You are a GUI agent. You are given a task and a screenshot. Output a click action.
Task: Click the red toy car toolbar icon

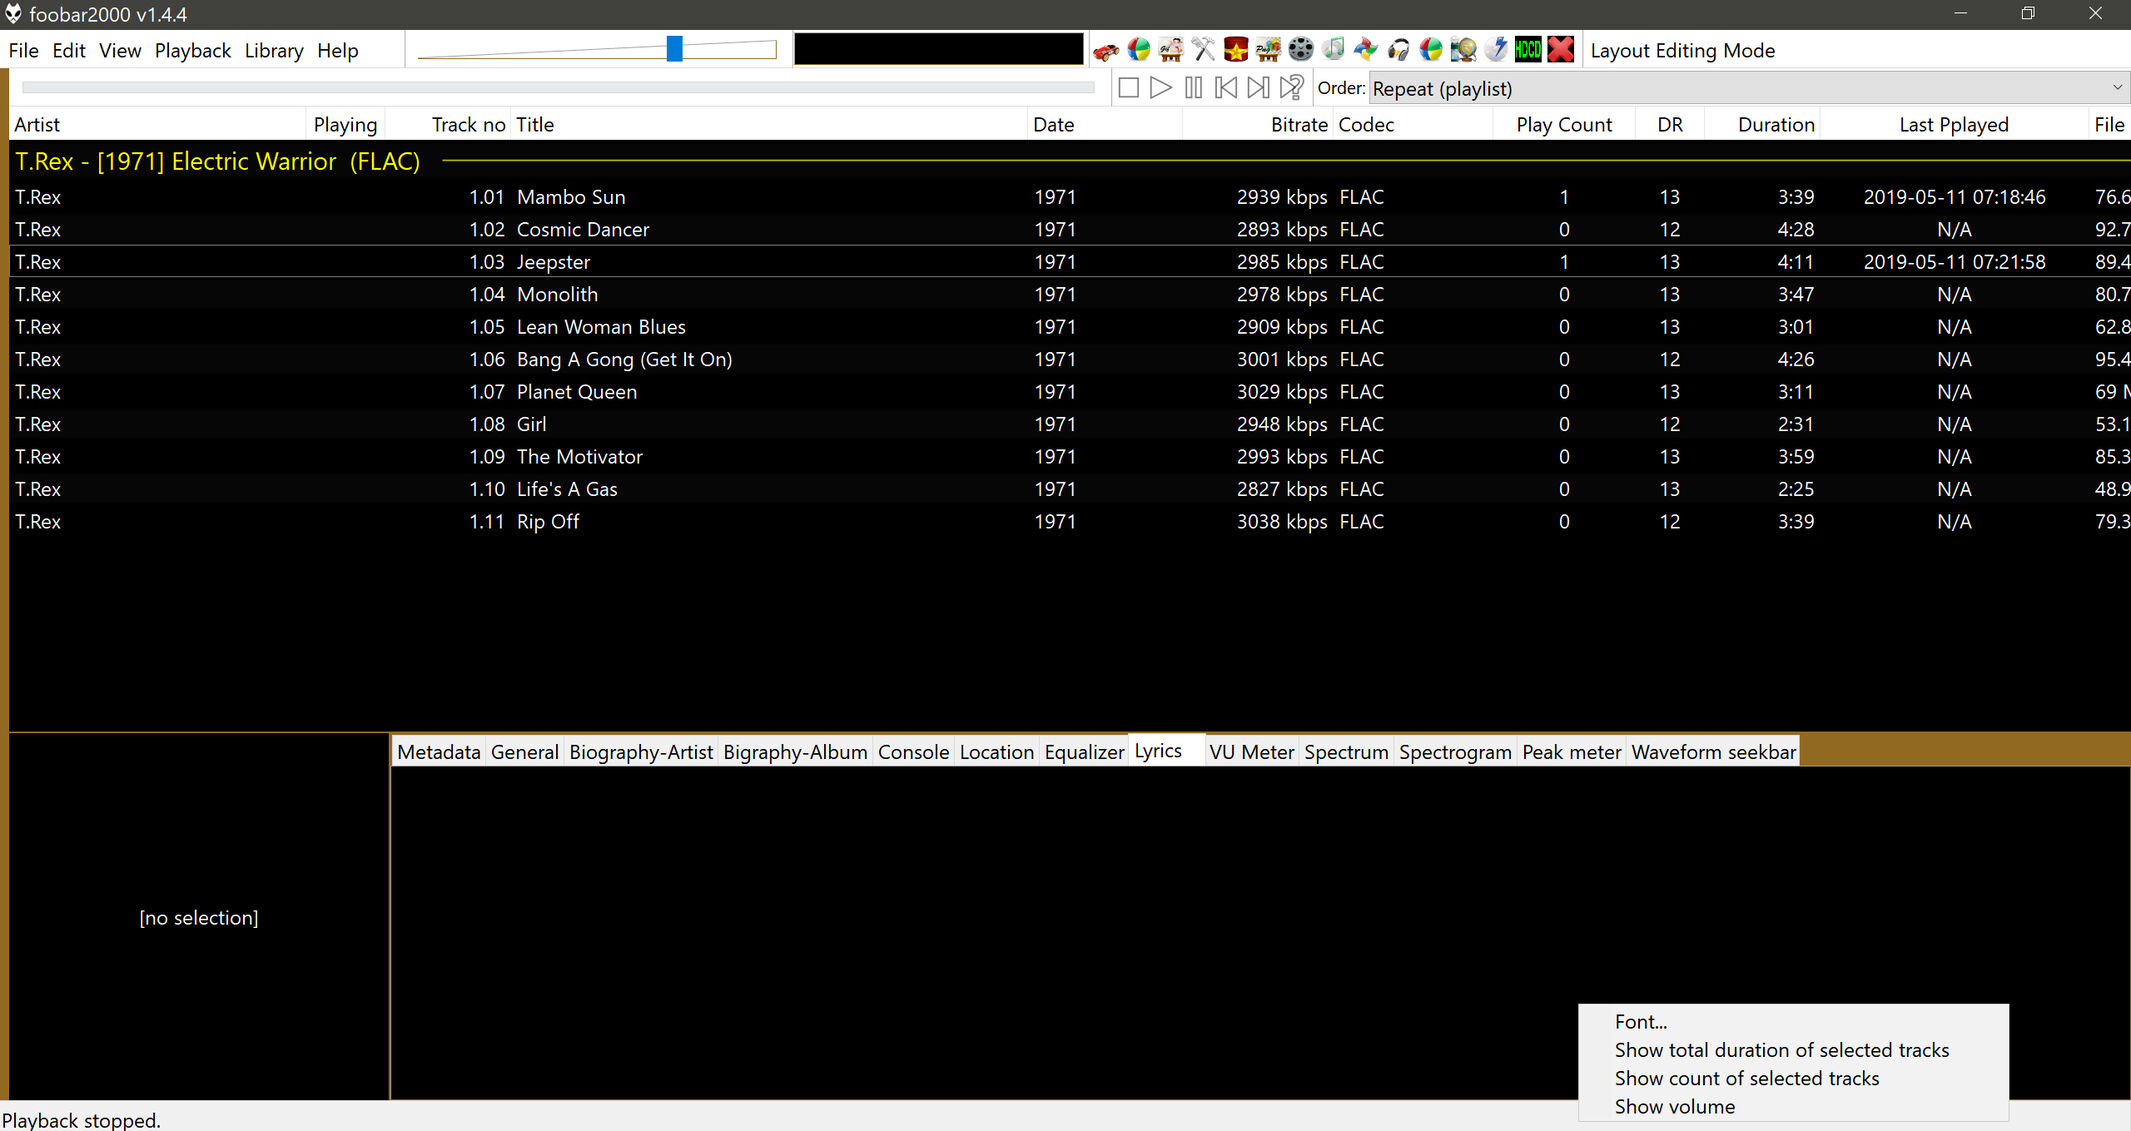1106,50
